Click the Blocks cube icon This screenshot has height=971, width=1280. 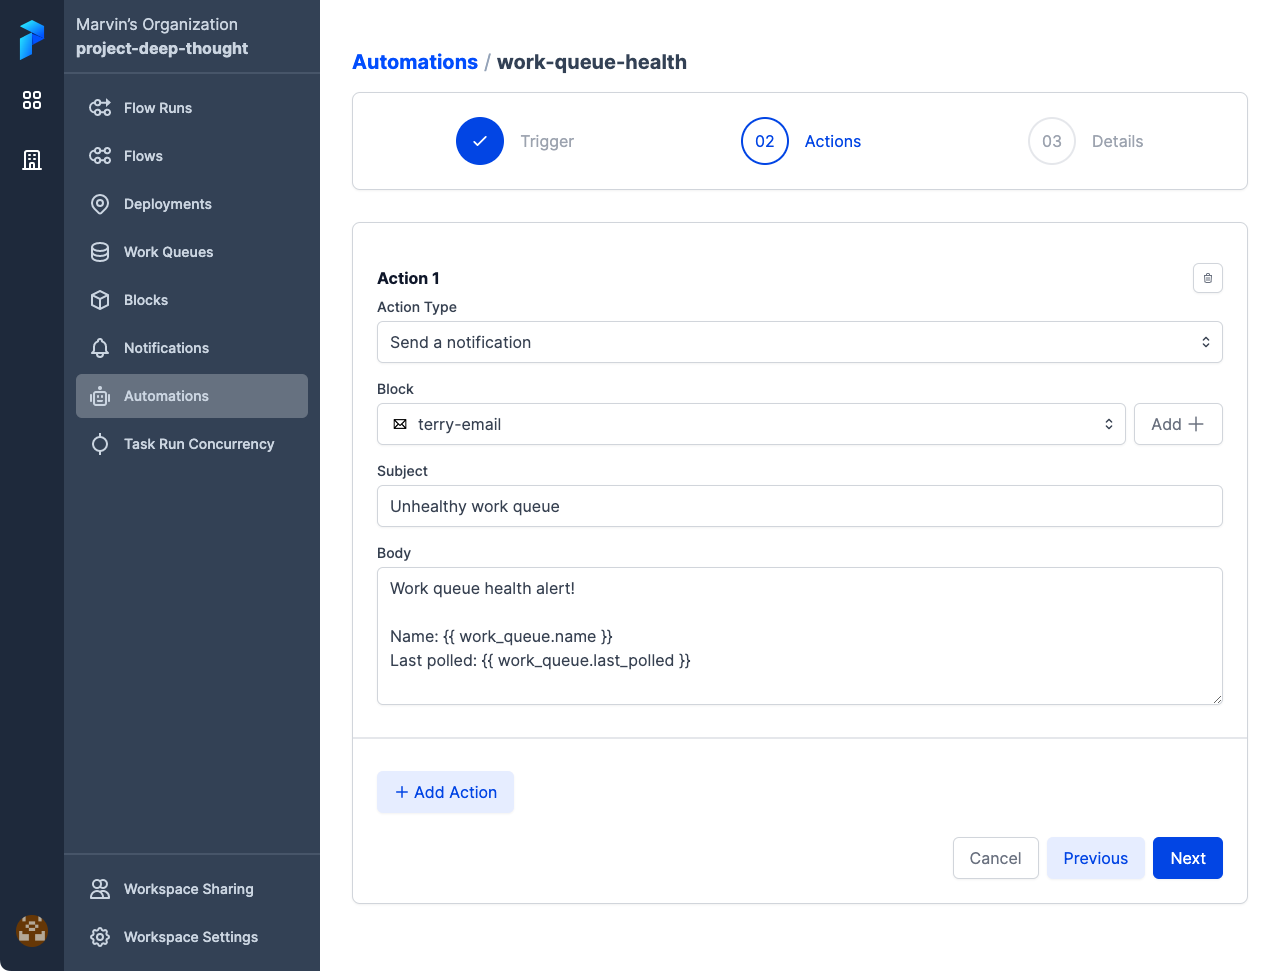point(100,300)
